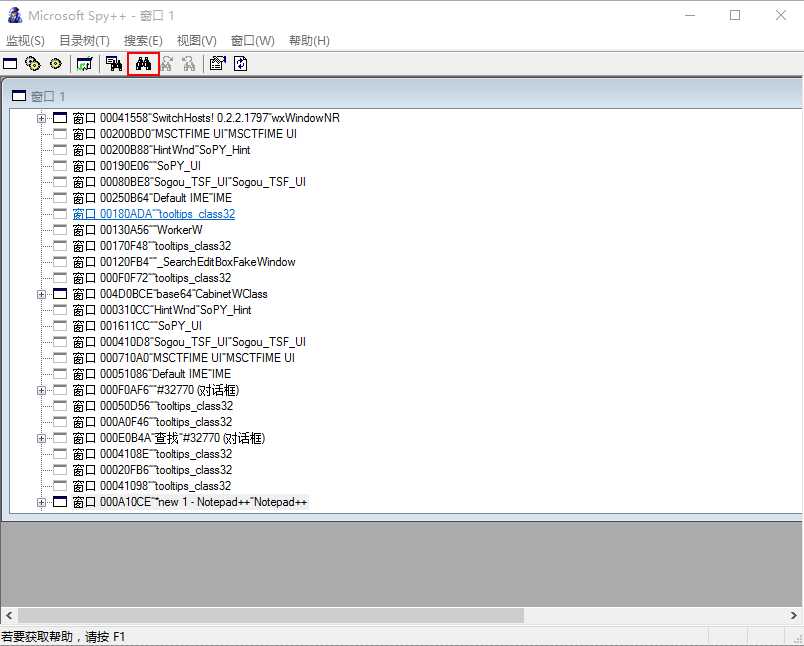Select row 000310CC HintWnd SoPY_Hint

point(162,310)
